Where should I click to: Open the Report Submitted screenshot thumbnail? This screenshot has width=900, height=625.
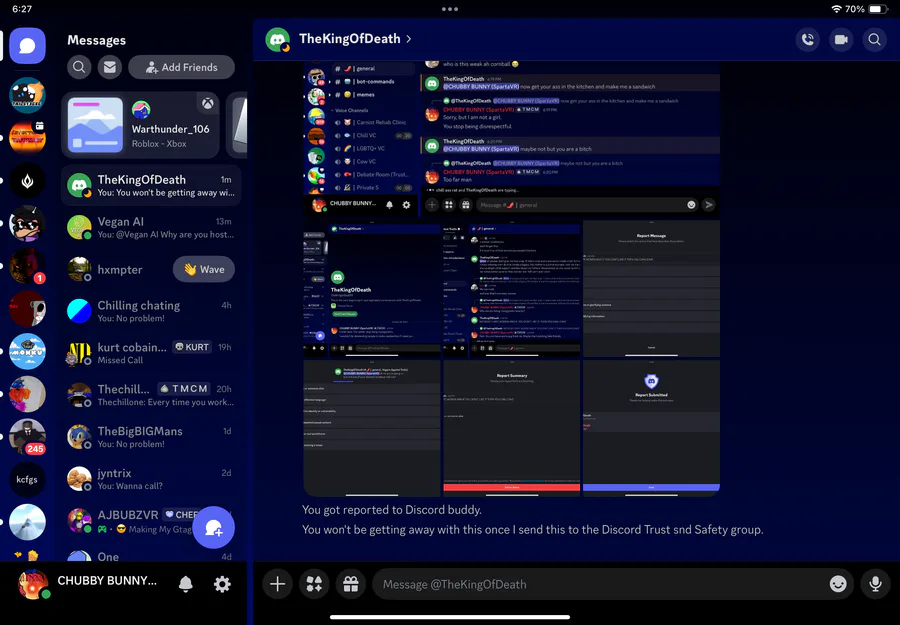pyautogui.click(x=651, y=427)
